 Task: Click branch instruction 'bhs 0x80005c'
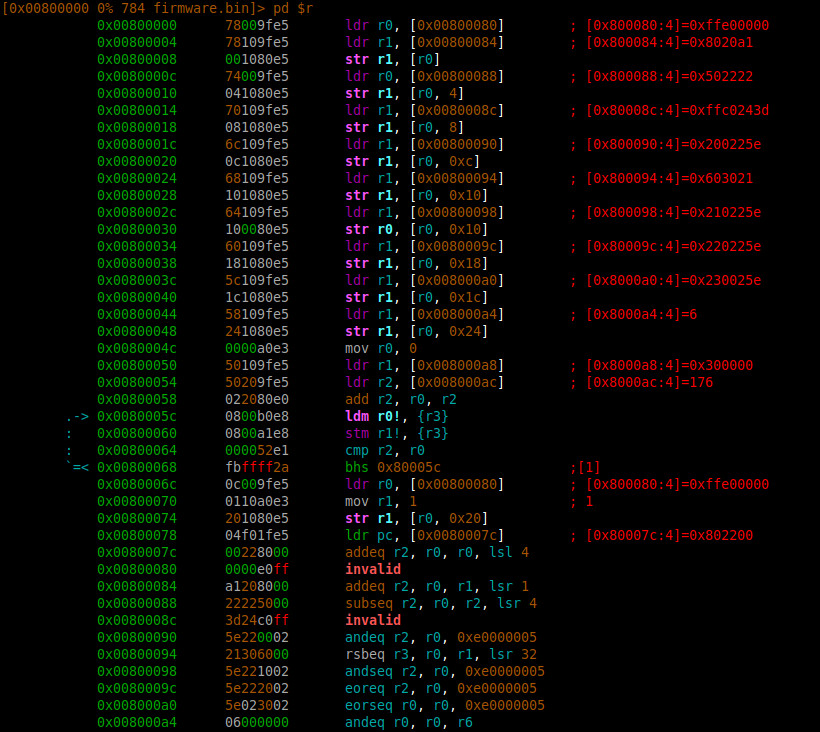click(x=393, y=467)
